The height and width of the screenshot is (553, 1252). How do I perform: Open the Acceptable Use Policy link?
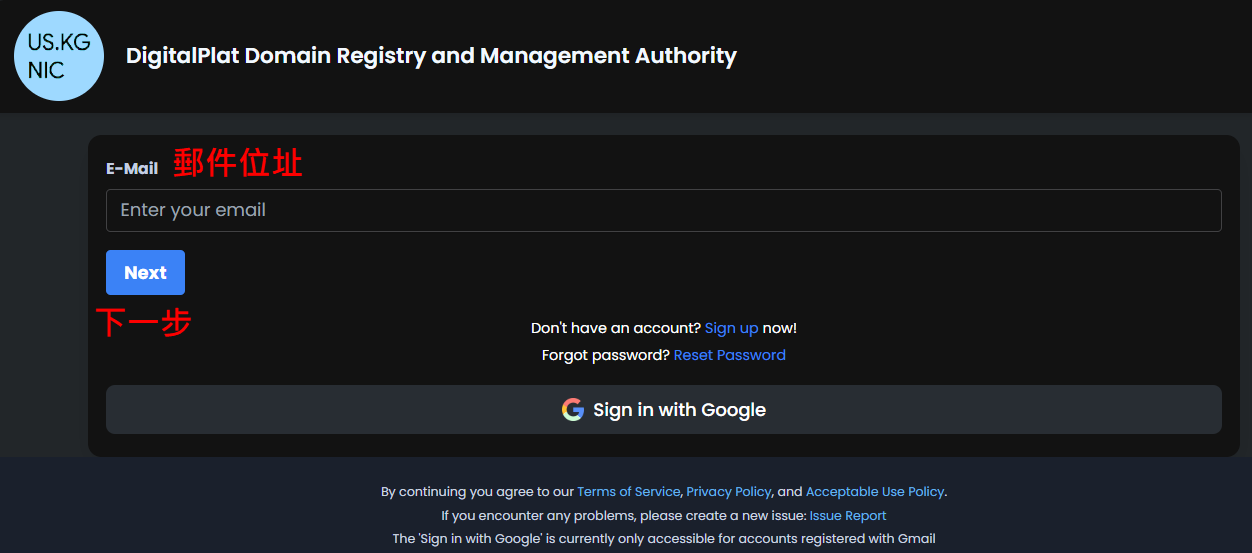coord(874,491)
